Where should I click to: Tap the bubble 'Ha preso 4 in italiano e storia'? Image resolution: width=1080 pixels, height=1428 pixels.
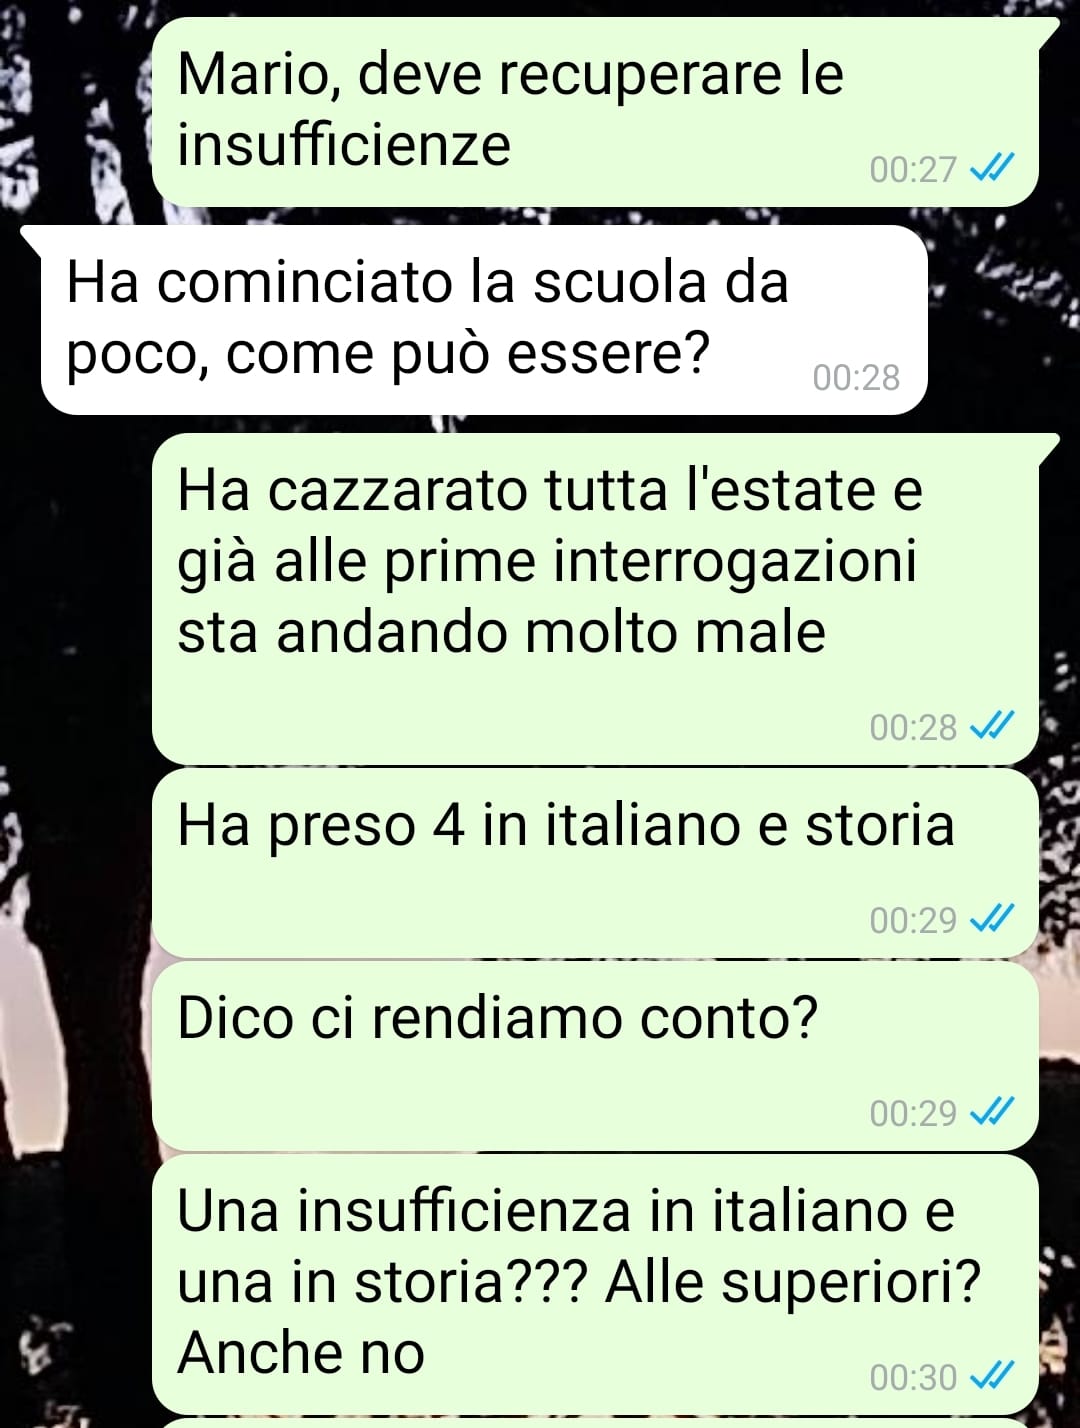coord(595,863)
